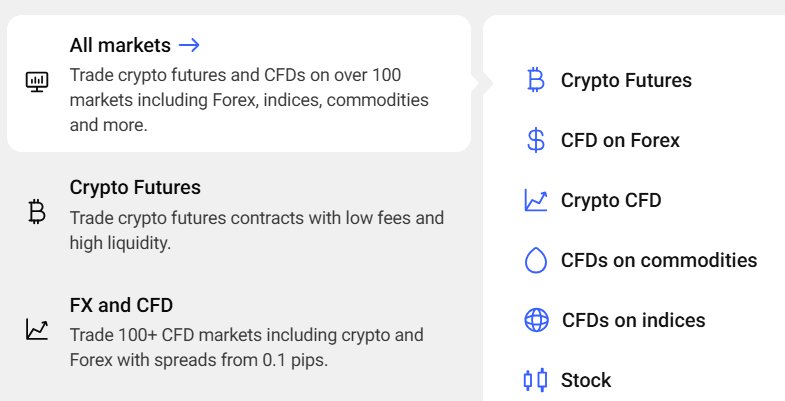Open the Stock market option
This screenshot has width=785, height=401.
(586, 380)
